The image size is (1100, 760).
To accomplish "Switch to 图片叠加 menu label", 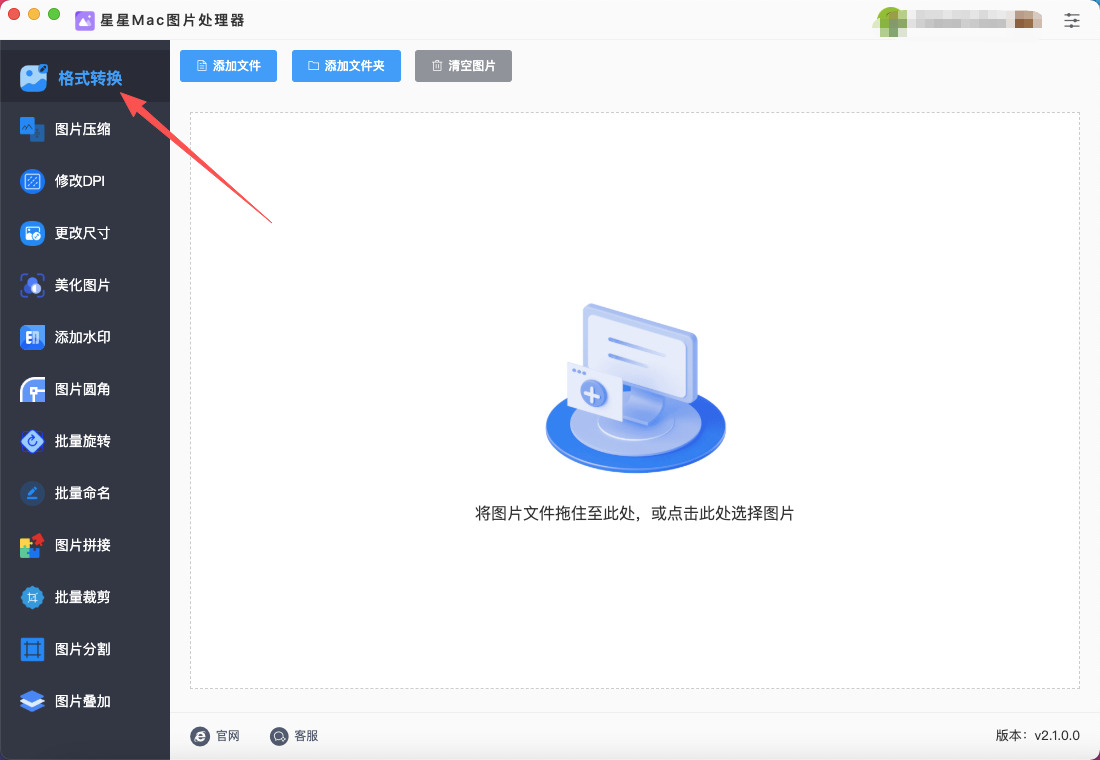I will pyautogui.click(x=83, y=701).
